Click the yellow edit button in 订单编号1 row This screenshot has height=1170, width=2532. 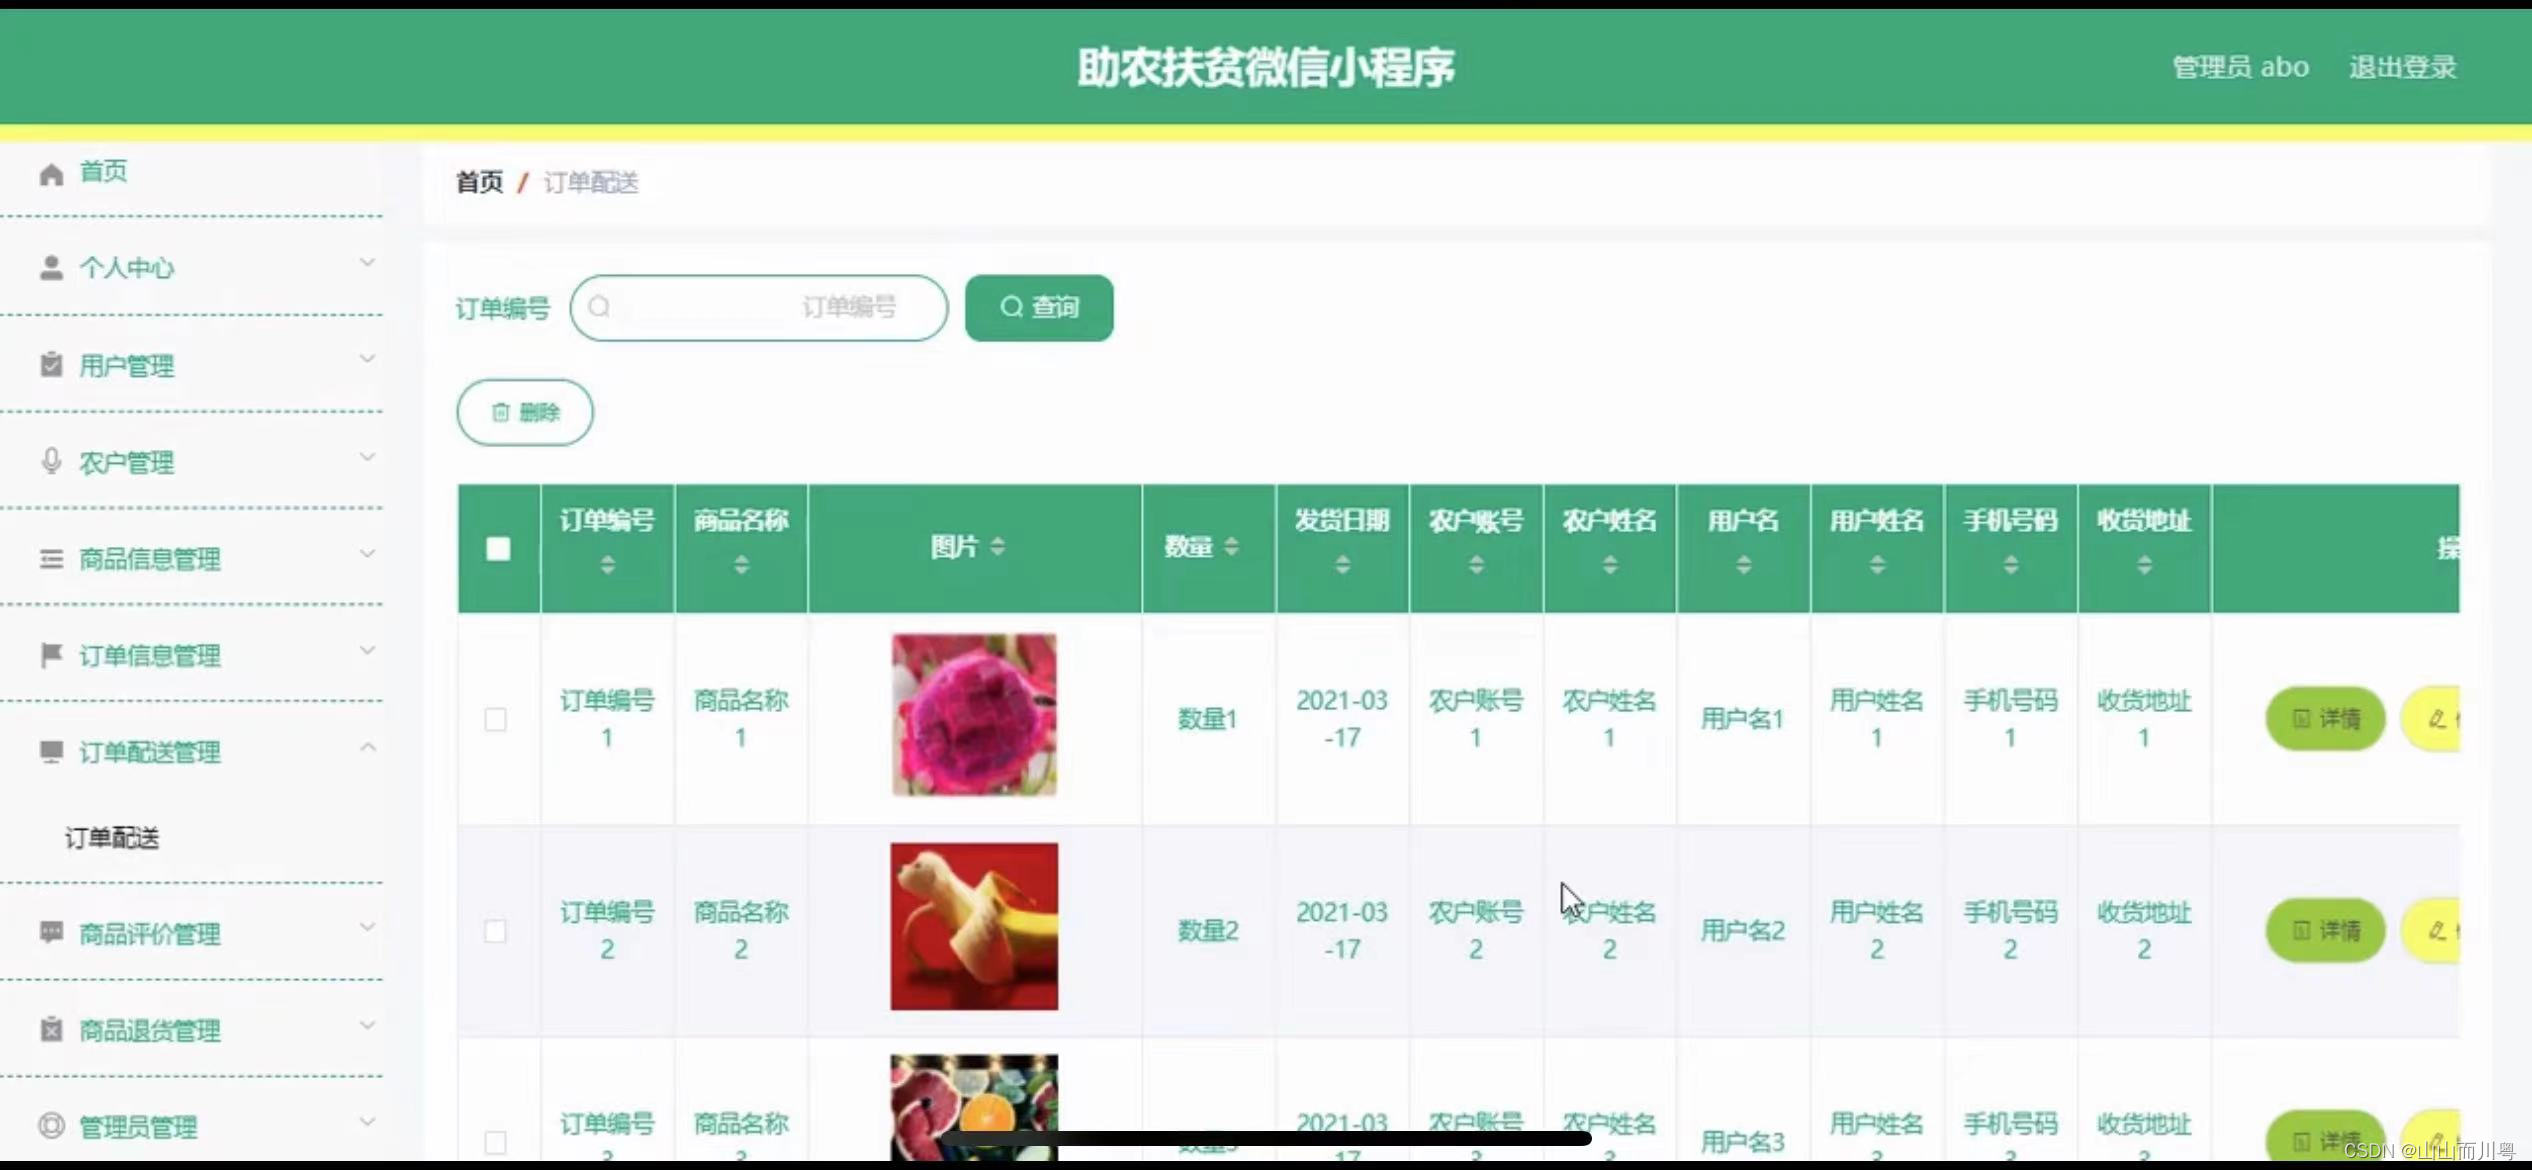(x=2431, y=718)
